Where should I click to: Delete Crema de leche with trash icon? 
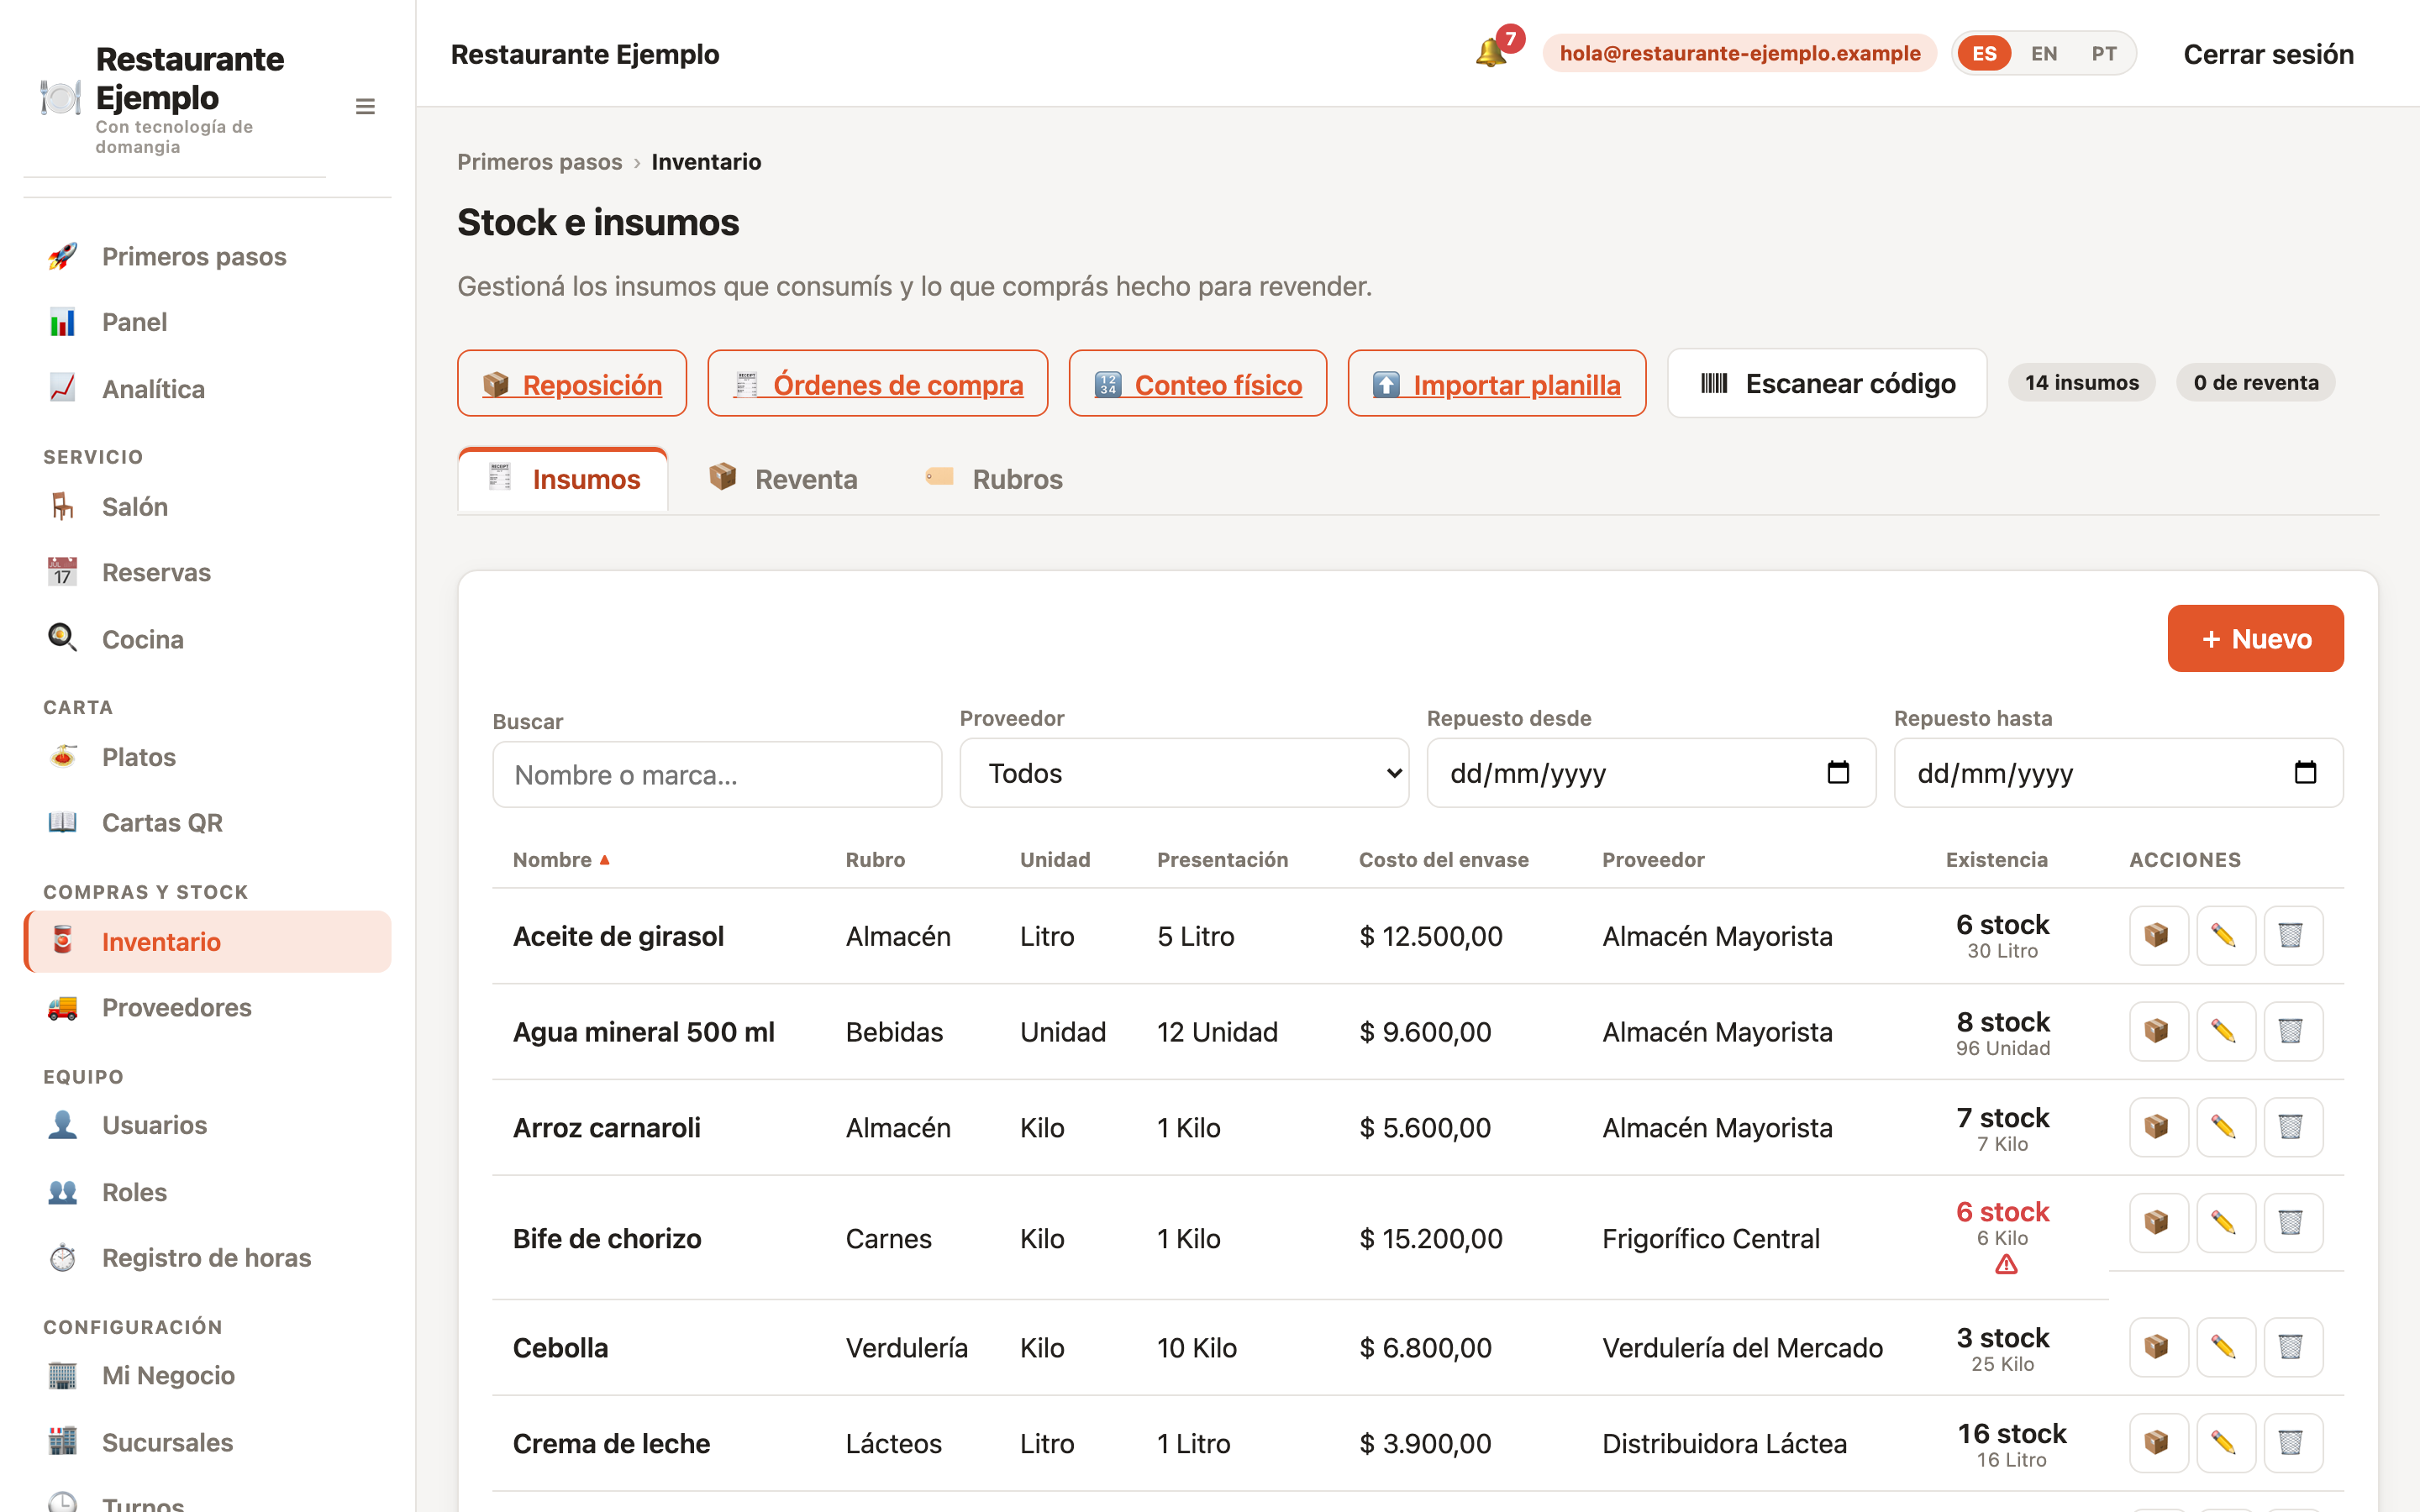click(2292, 1442)
